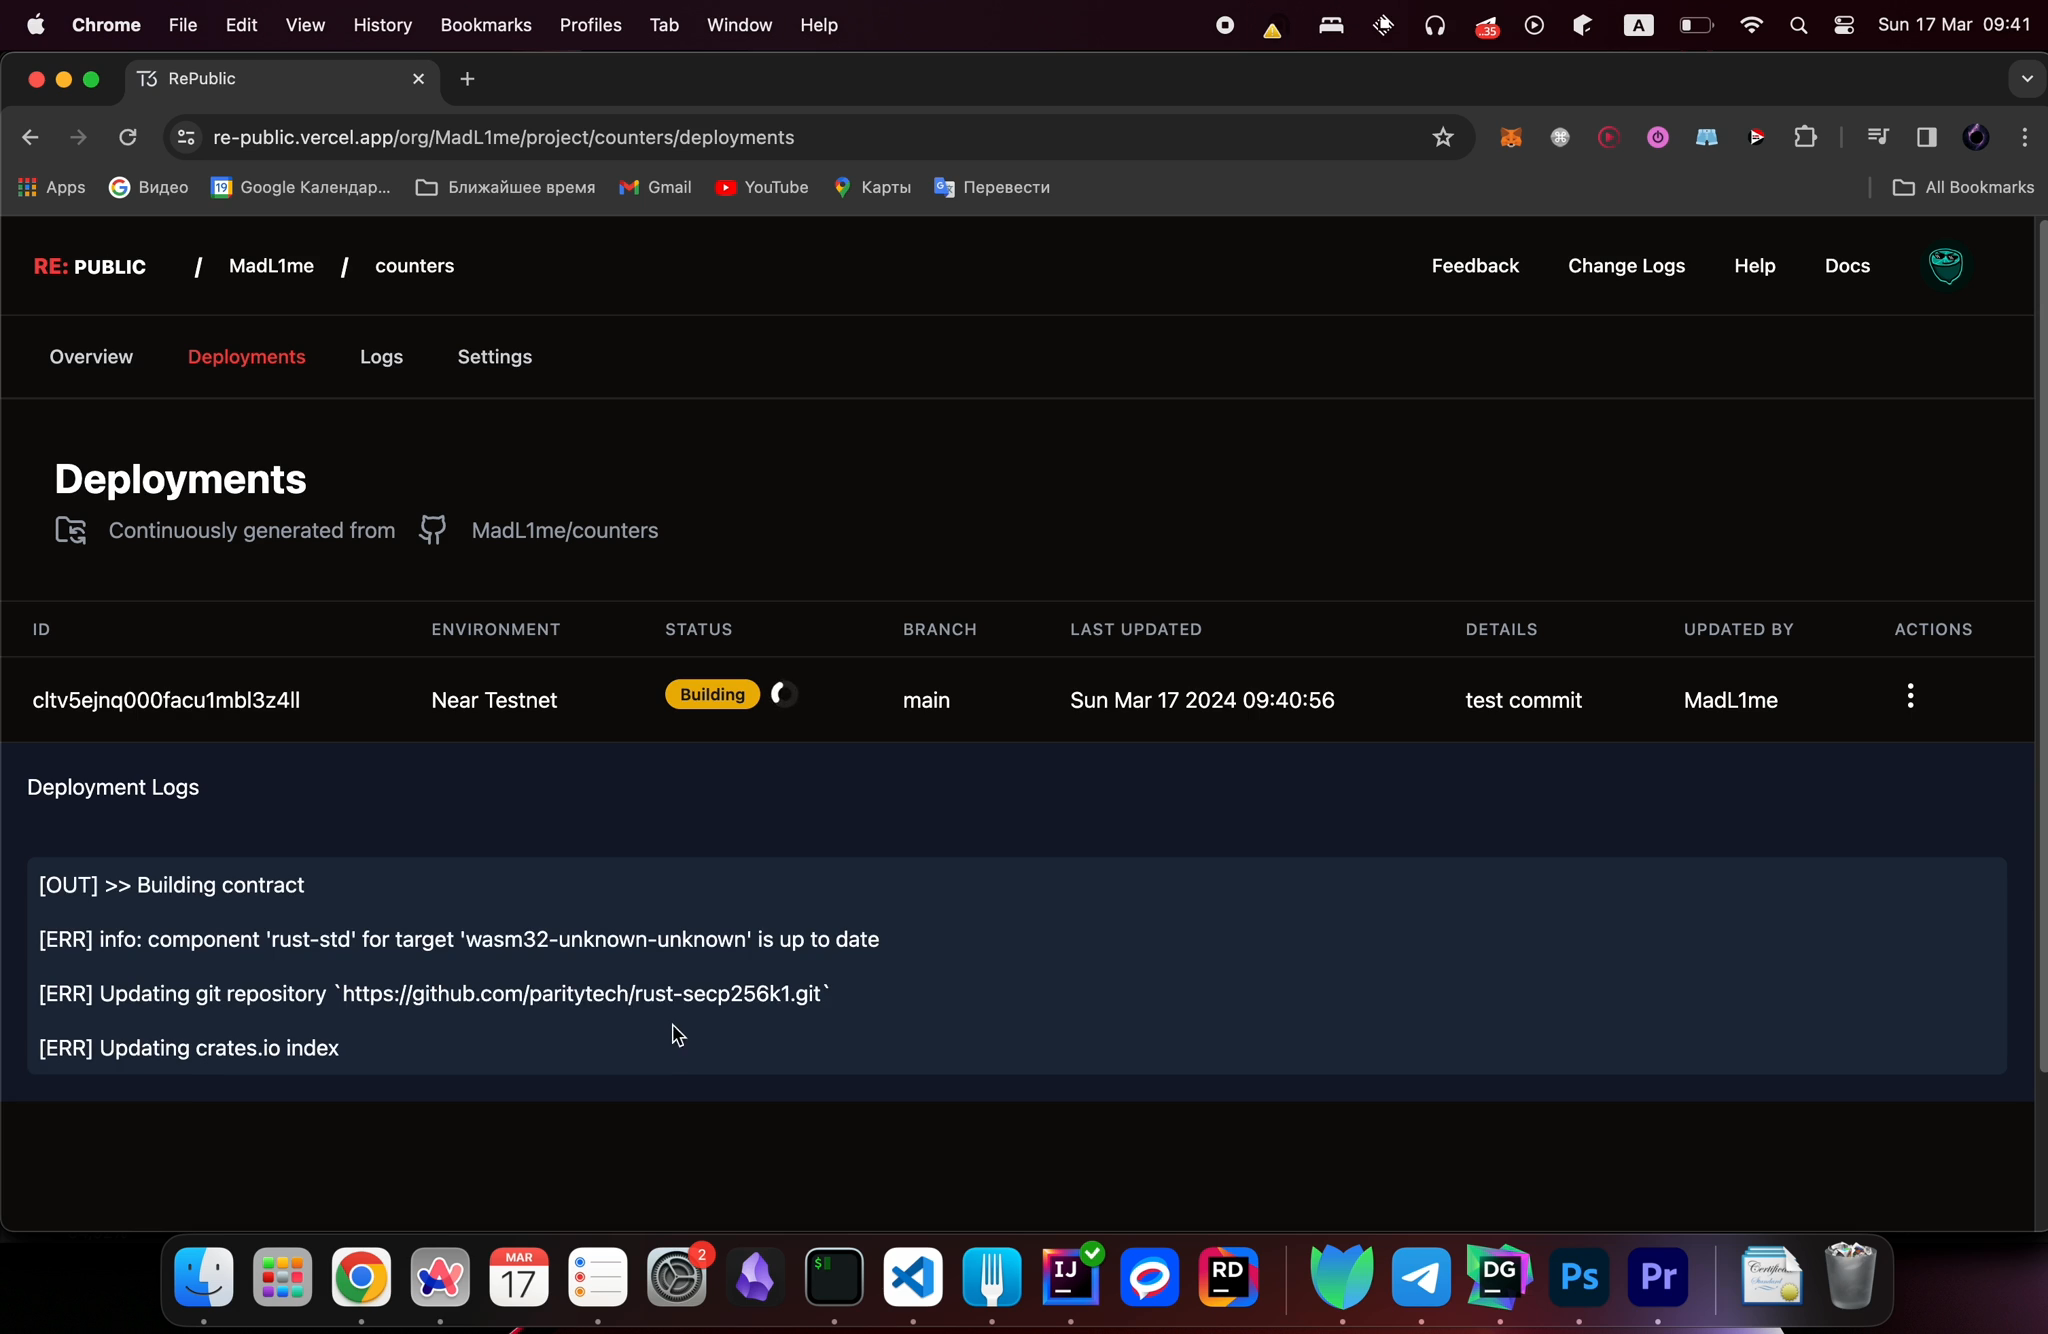Click the Updating crates.io index log line
The image size is (2048, 1334).
click(x=189, y=1048)
